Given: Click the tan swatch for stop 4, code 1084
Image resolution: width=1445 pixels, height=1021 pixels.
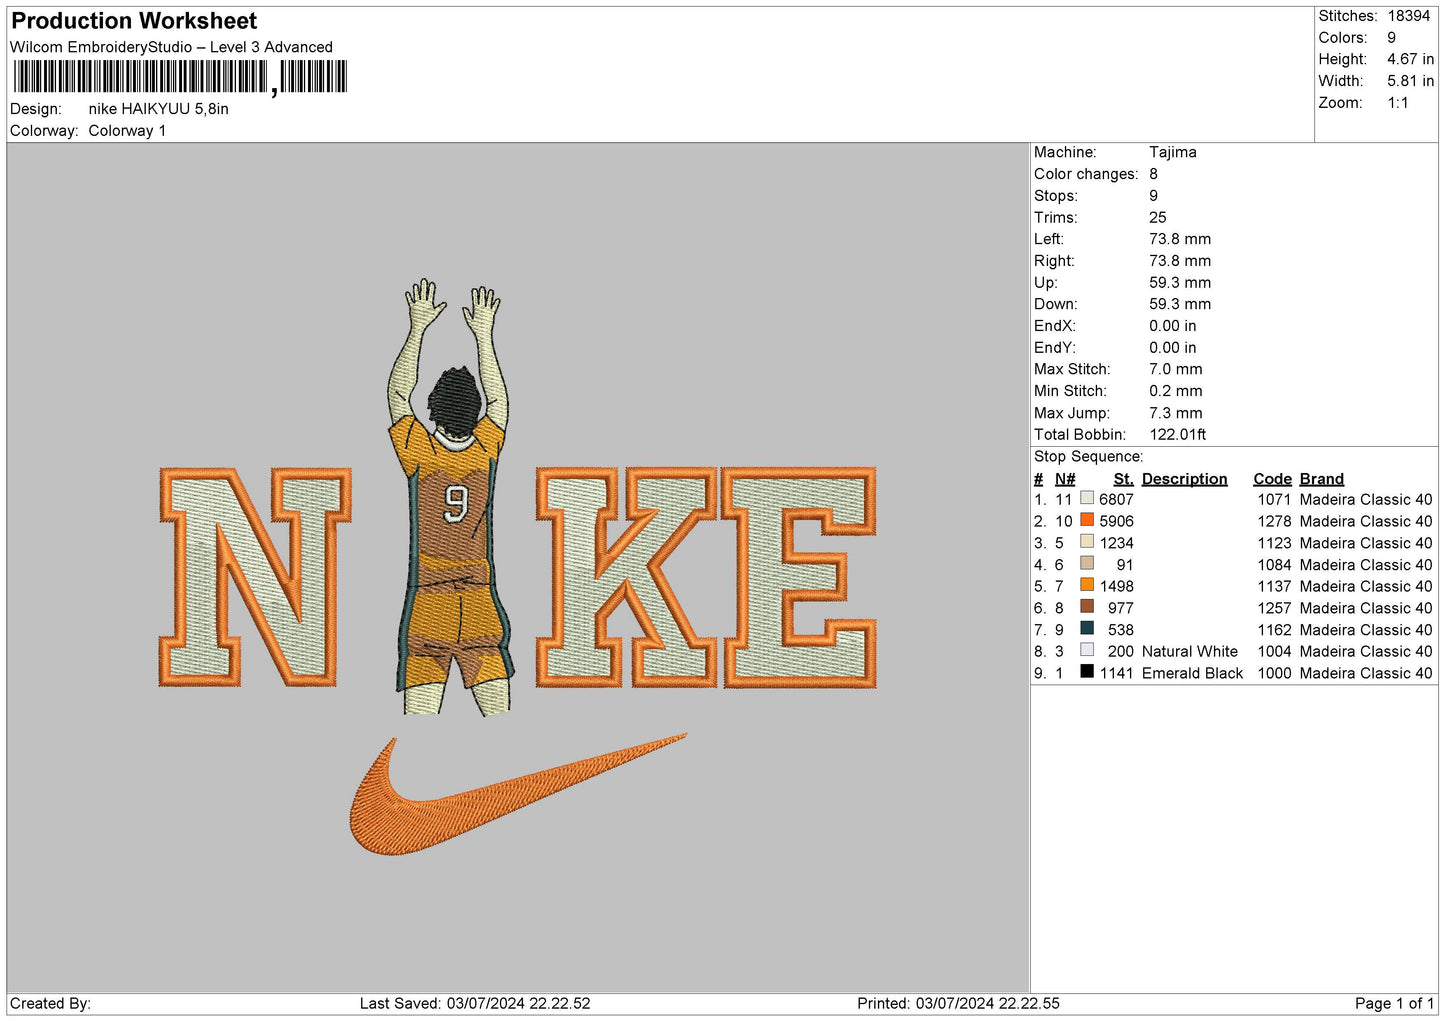Looking at the screenshot, I should click(1087, 563).
